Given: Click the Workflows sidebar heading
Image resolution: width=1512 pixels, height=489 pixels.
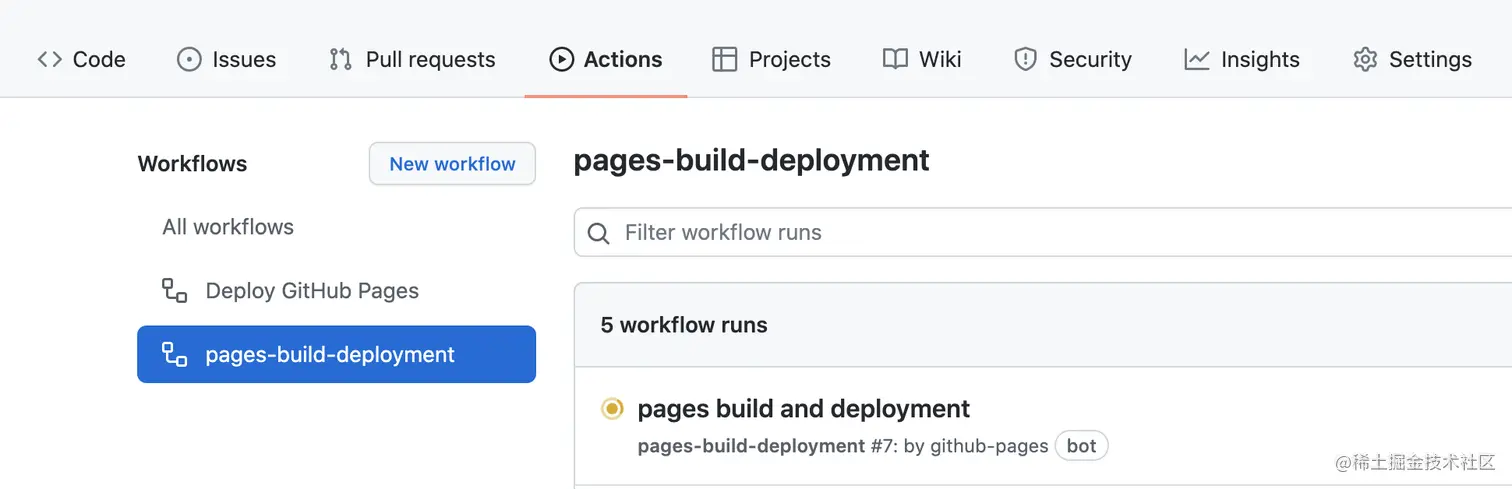Looking at the screenshot, I should pyautogui.click(x=192, y=164).
